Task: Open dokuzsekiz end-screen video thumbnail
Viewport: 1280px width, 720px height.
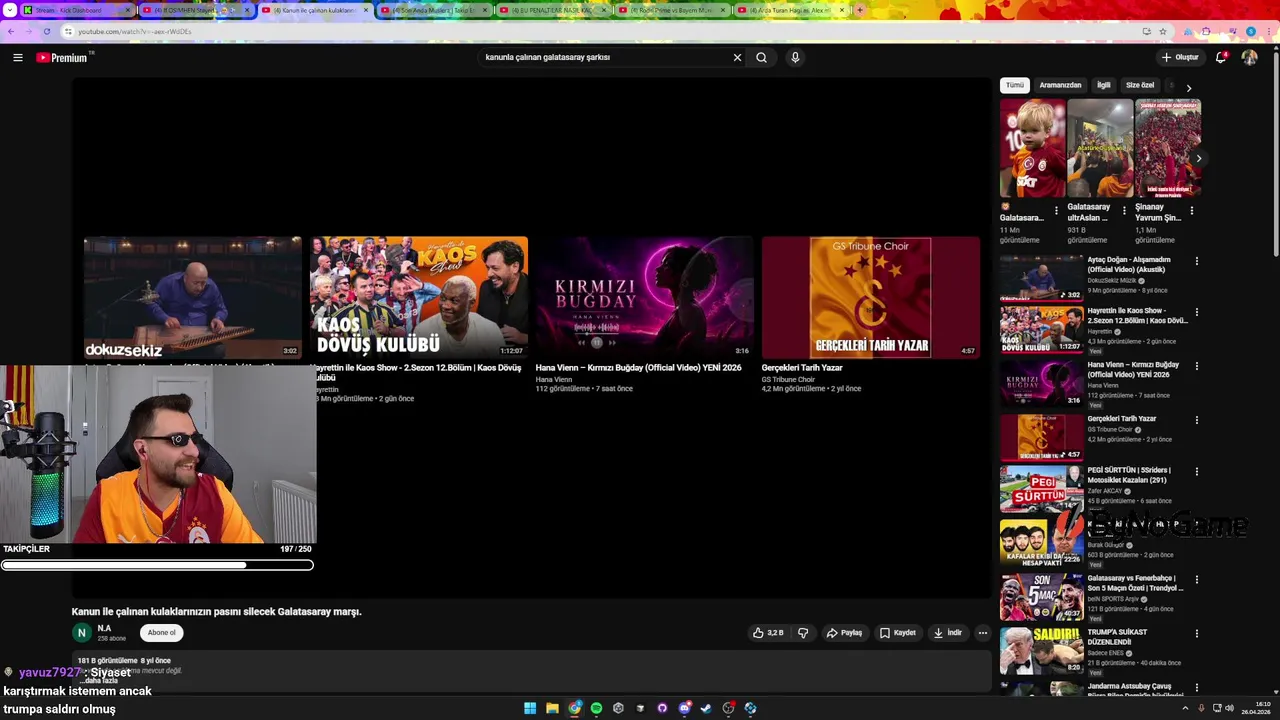Action: pos(193,297)
